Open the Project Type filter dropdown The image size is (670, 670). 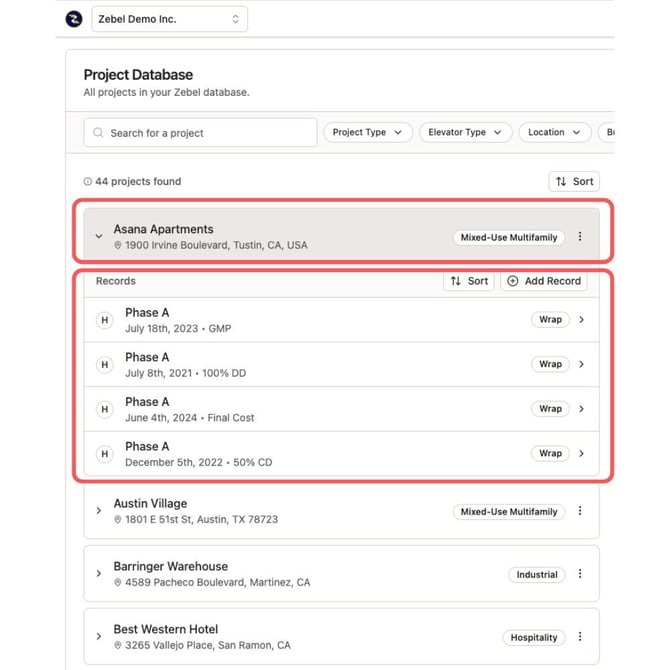tap(367, 132)
